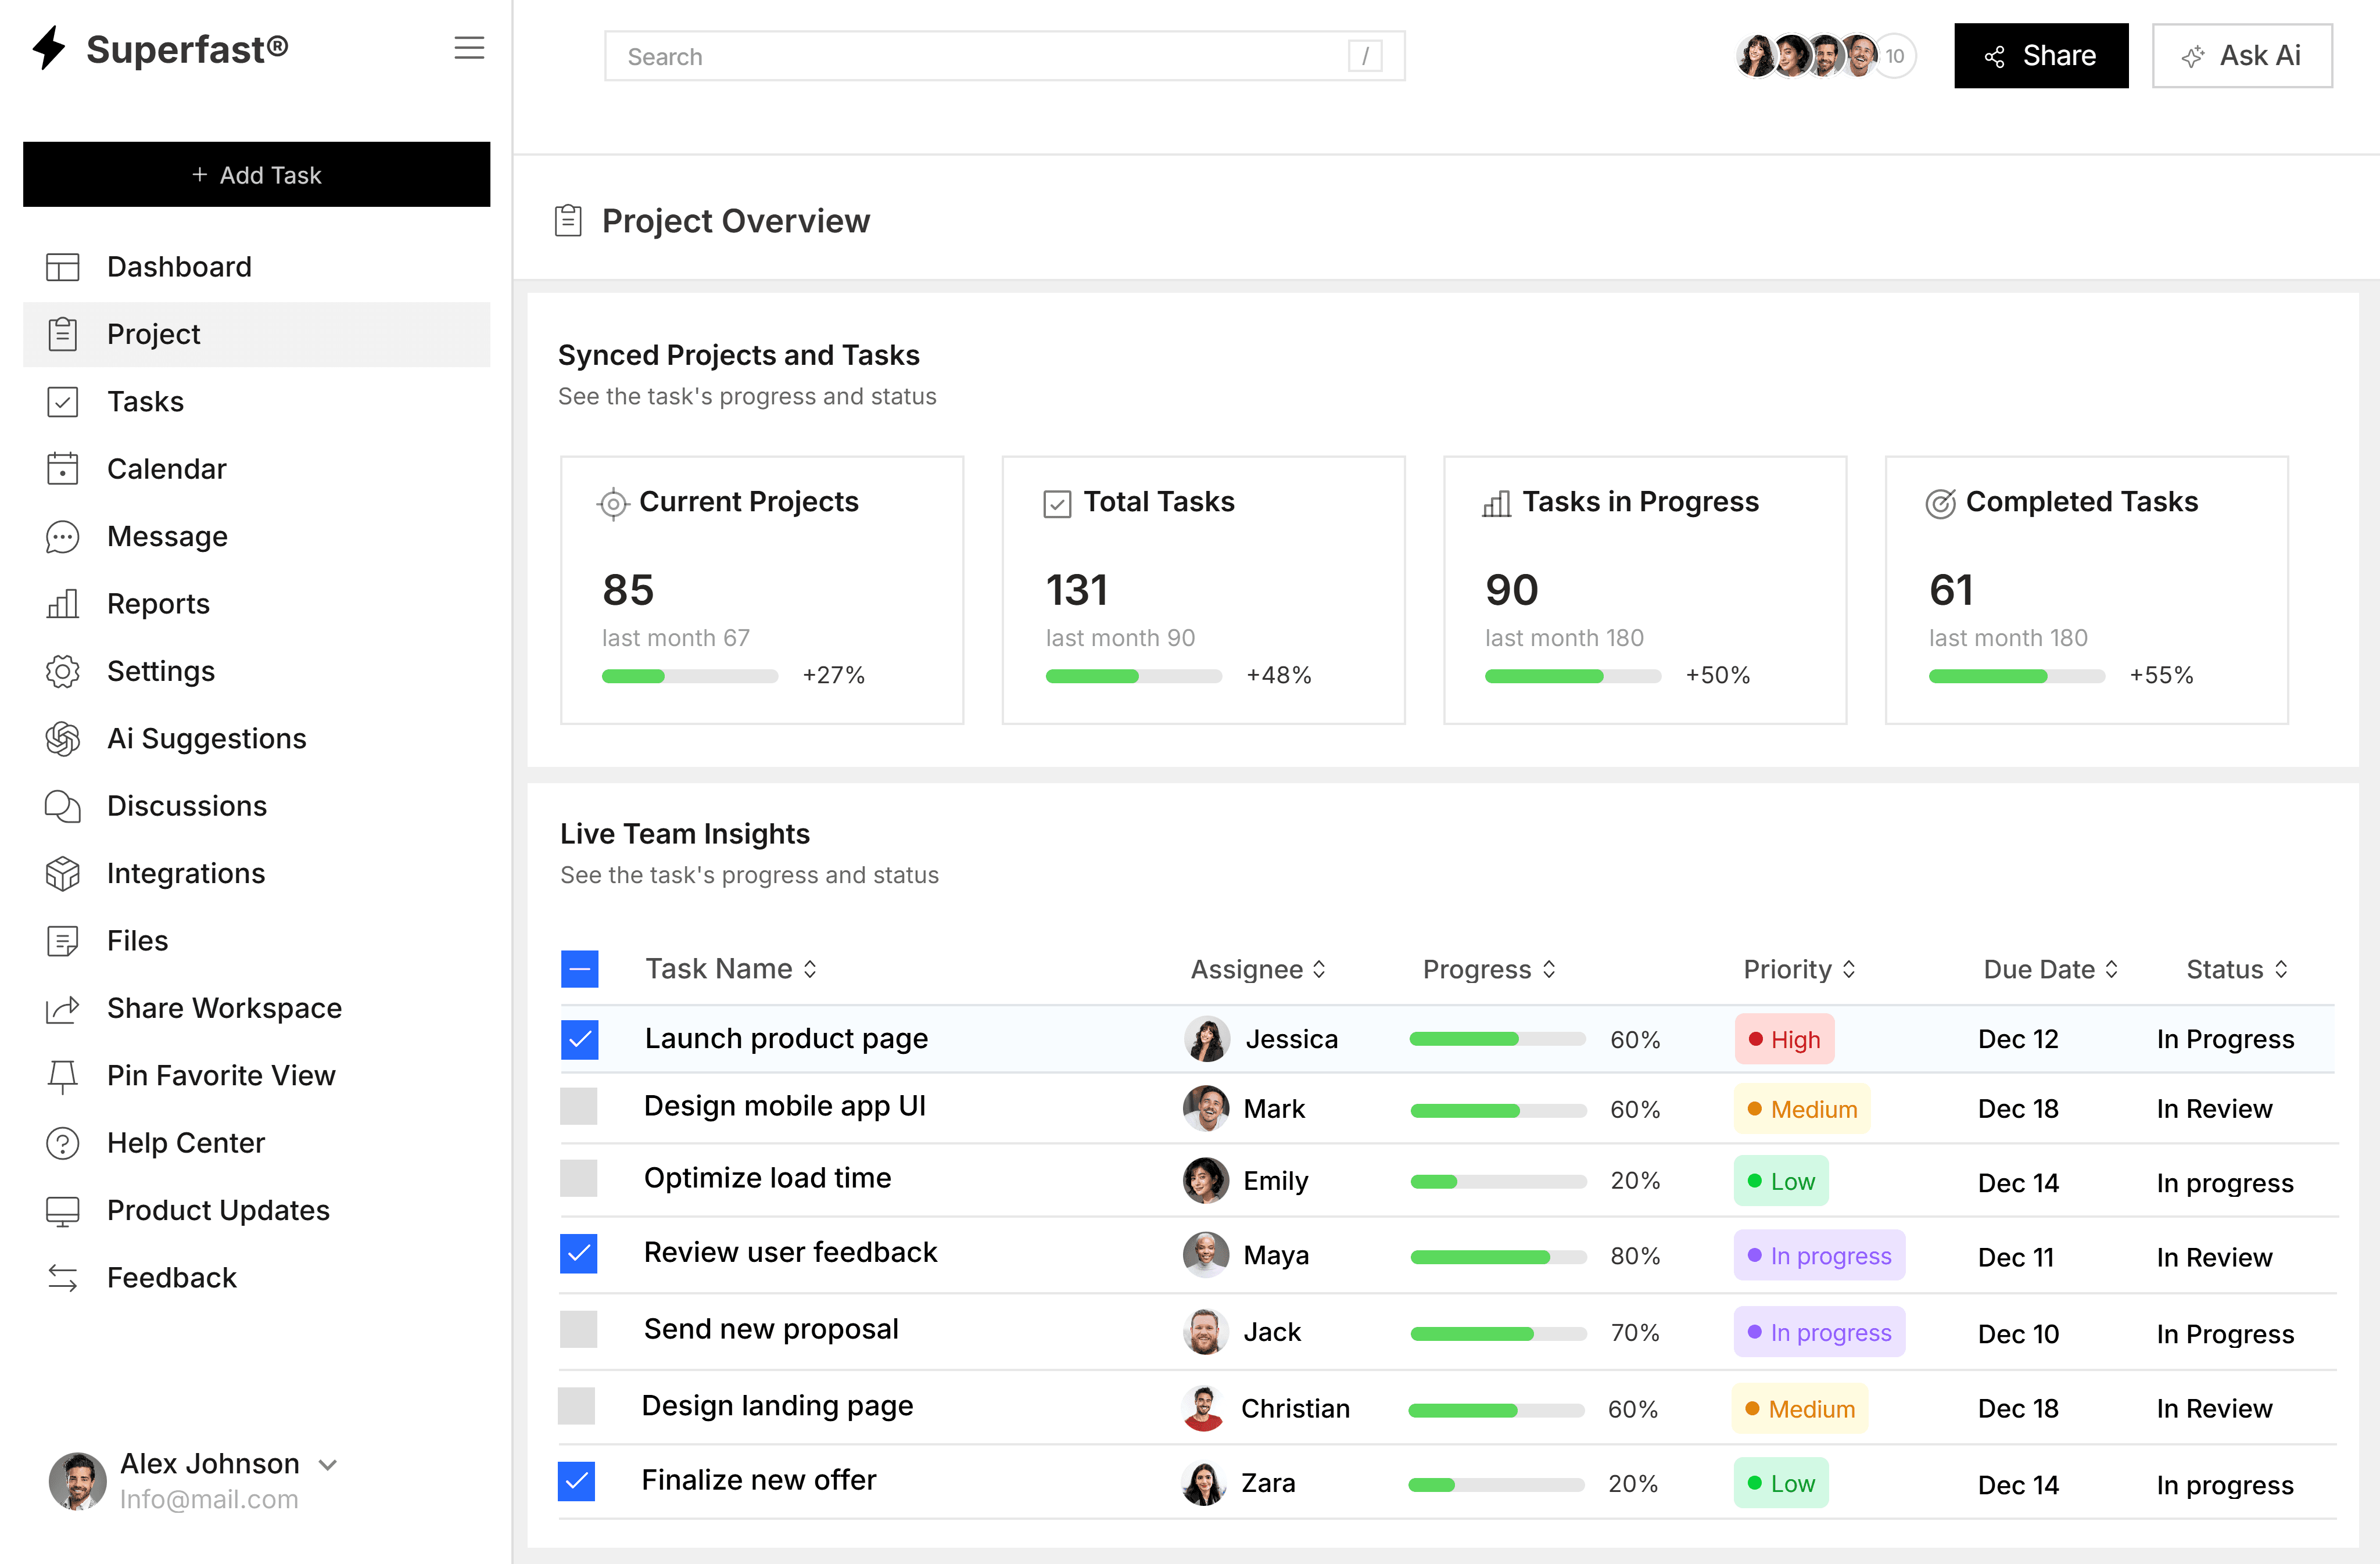Expand the Alex Johnson account dropdown
The height and width of the screenshot is (1564, 2380).
[328, 1465]
